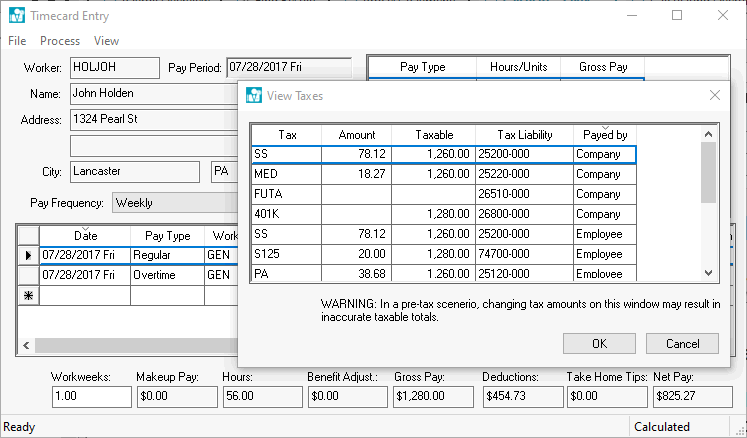This screenshot has height=438, width=747.
Task: Close the View Taxes dialog
Action: (714, 95)
